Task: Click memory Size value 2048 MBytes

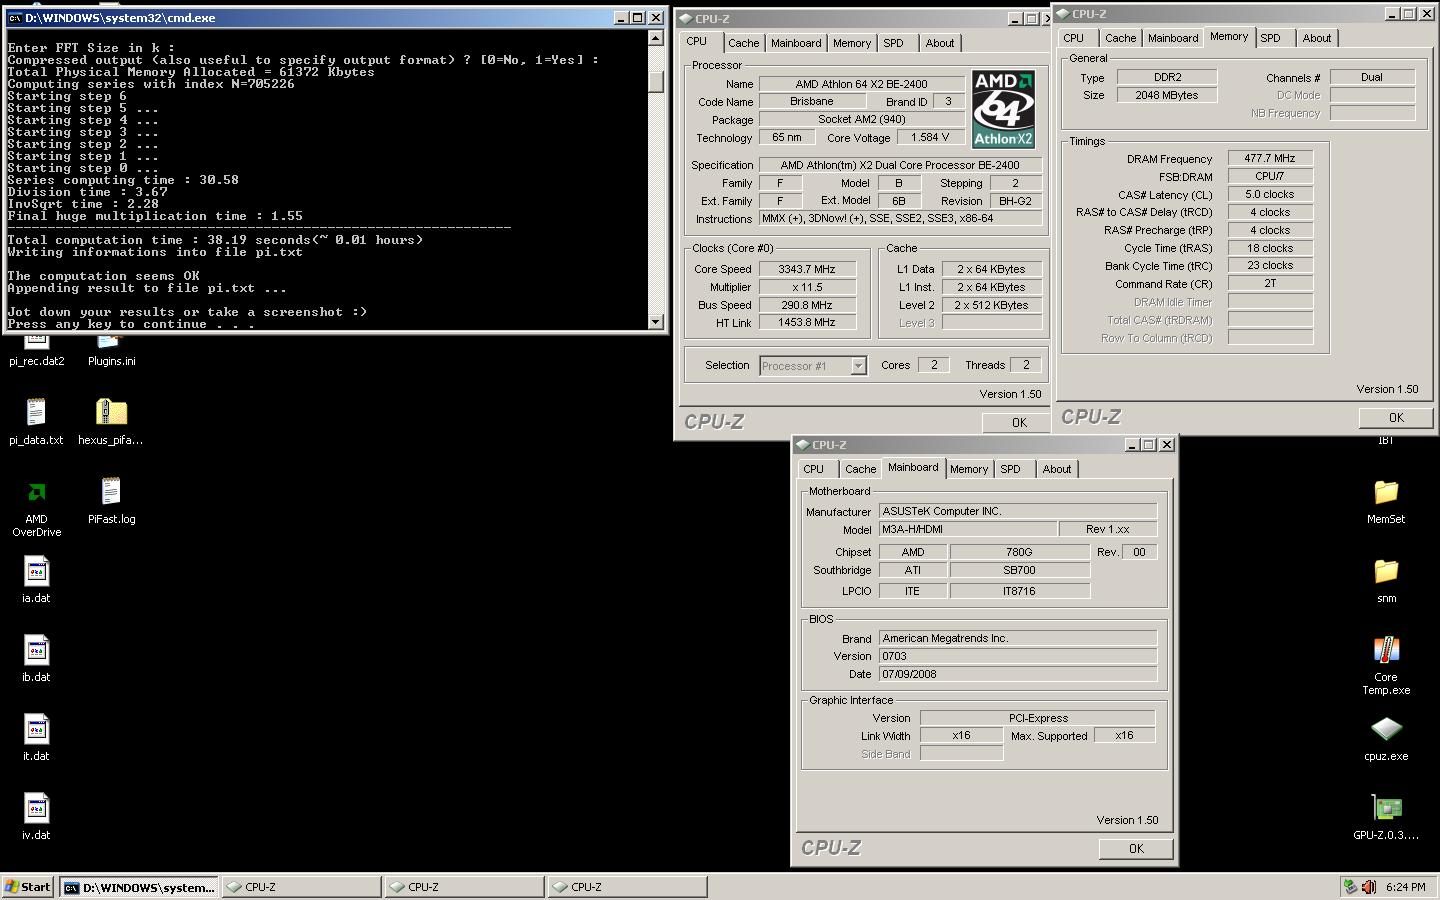Action: click(1167, 95)
